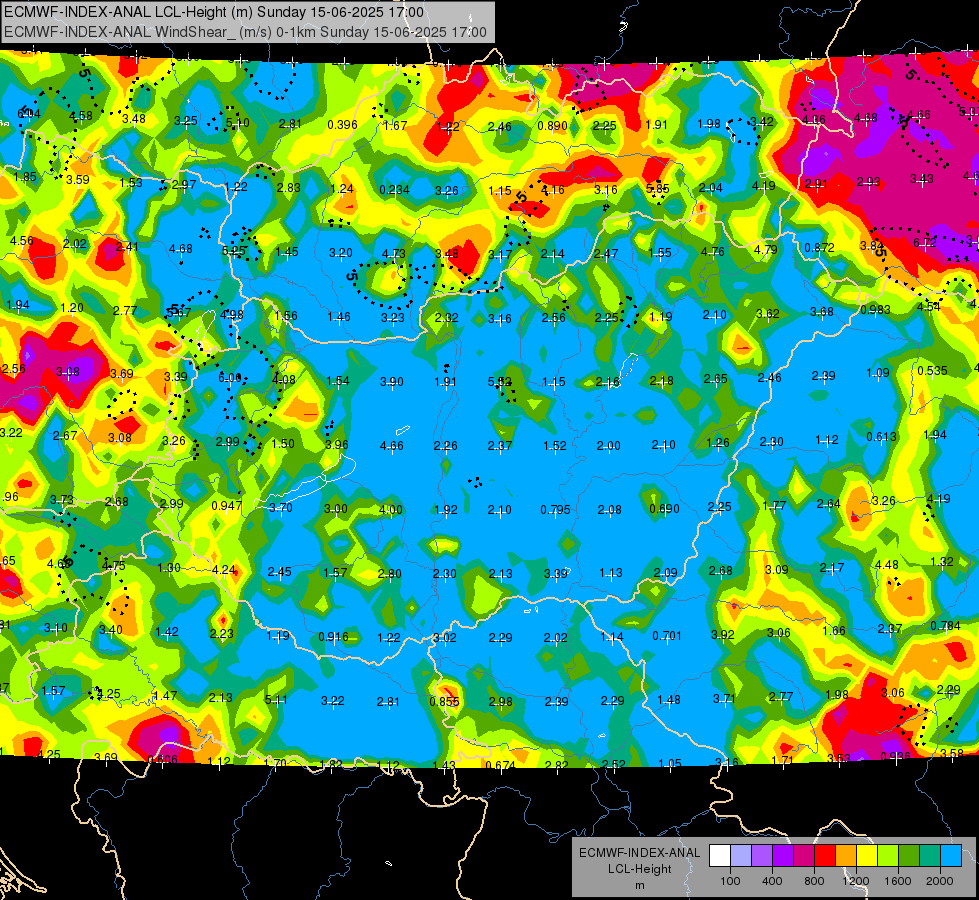Image resolution: width=979 pixels, height=900 pixels.
Task: Click the wind shear value 0.890
Action: (553, 126)
